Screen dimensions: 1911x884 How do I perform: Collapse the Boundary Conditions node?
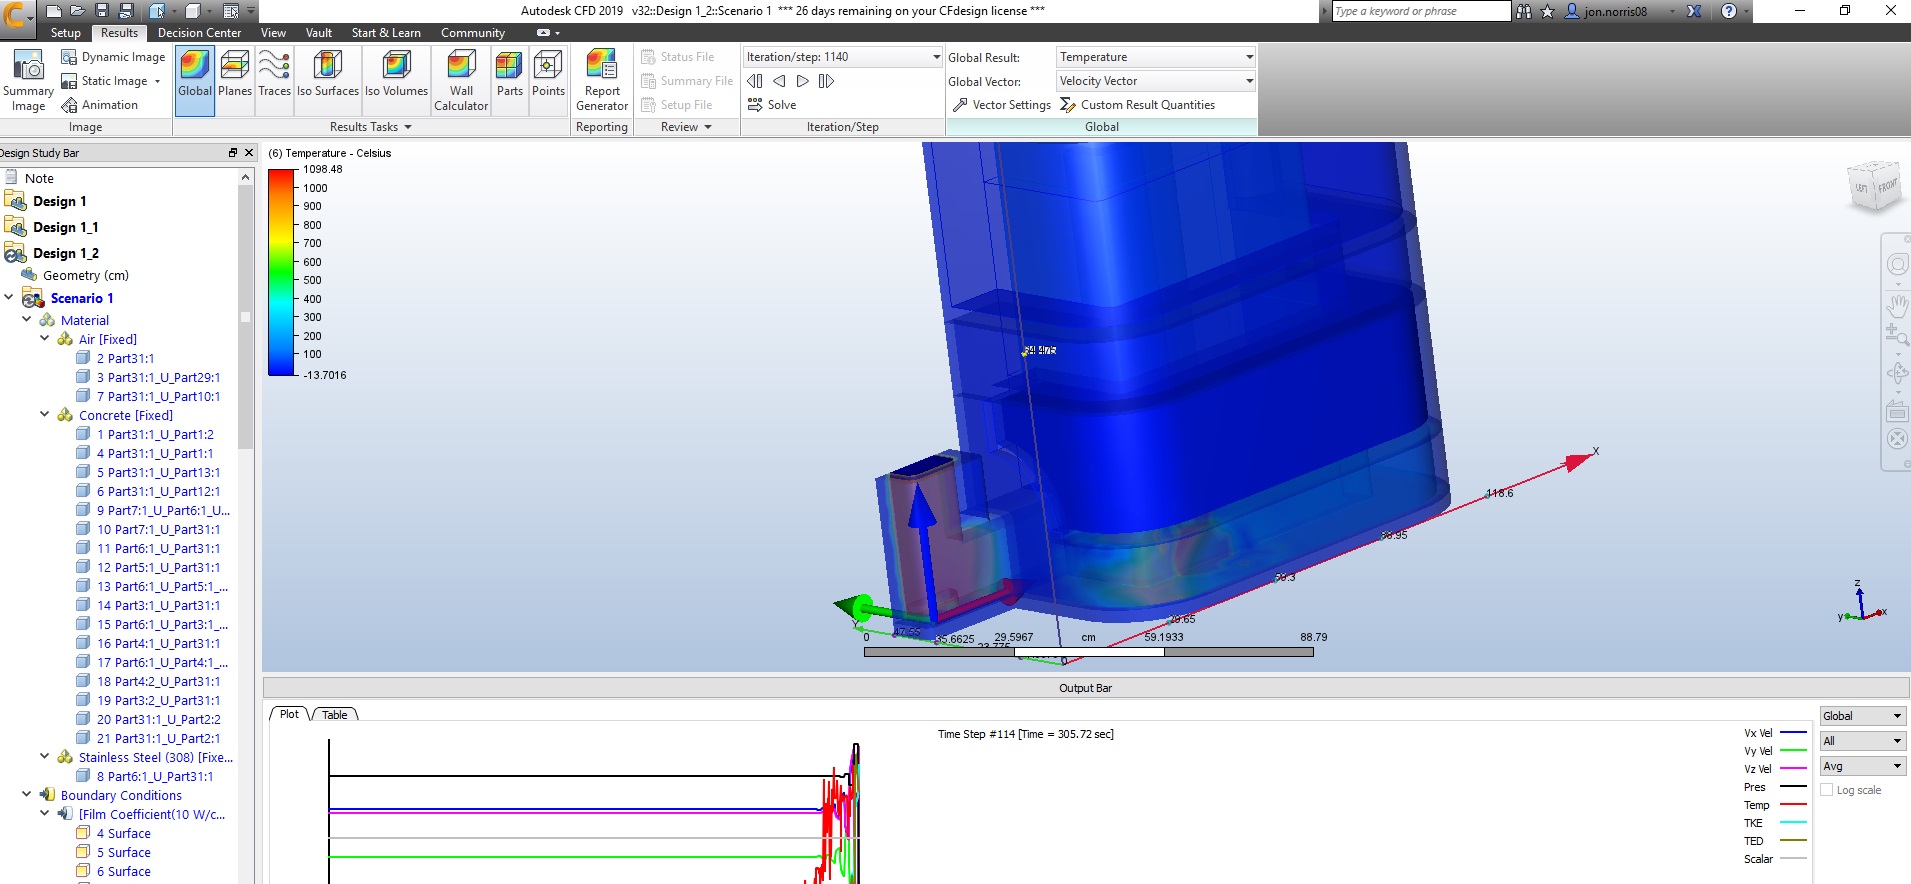(26, 794)
